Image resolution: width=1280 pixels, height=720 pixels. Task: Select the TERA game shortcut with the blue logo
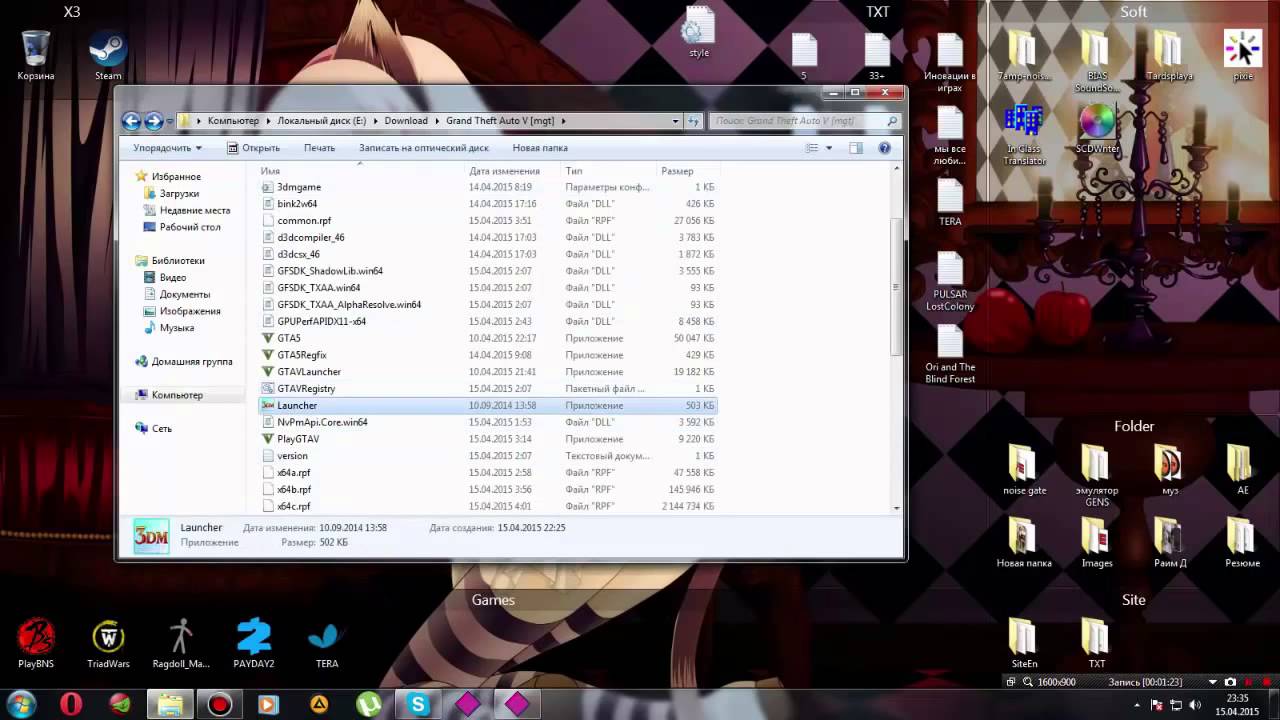tap(326, 644)
